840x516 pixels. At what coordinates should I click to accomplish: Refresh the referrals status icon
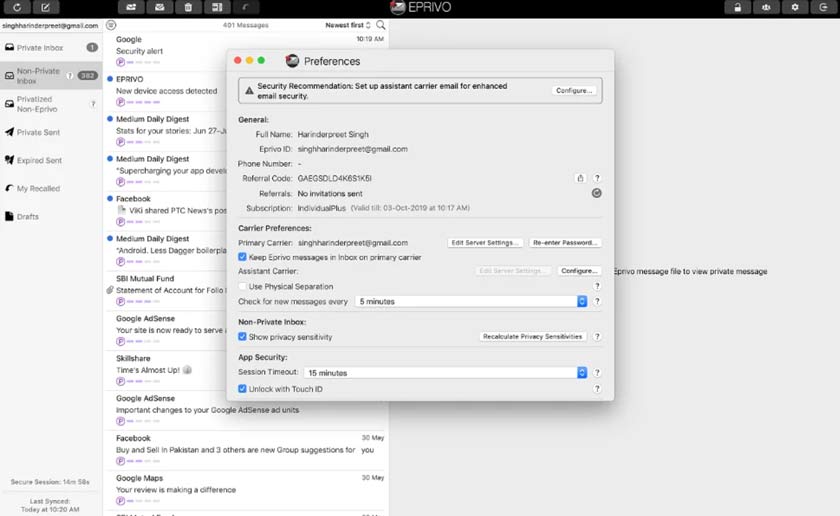click(596, 193)
